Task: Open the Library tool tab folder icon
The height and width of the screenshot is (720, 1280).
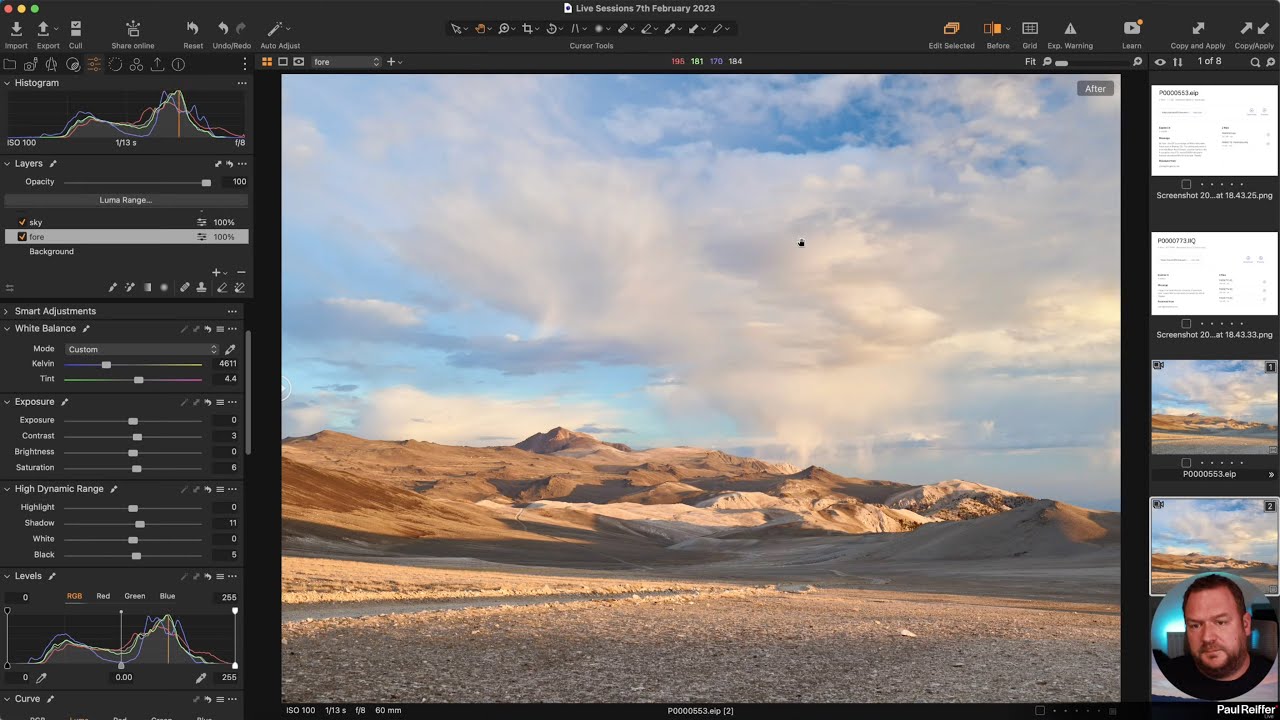Action: [x=9, y=64]
